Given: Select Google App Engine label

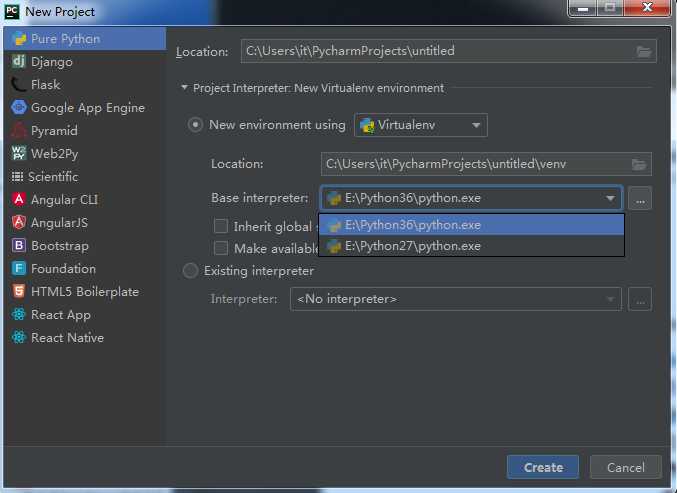Looking at the screenshot, I should click(x=88, y=107).
